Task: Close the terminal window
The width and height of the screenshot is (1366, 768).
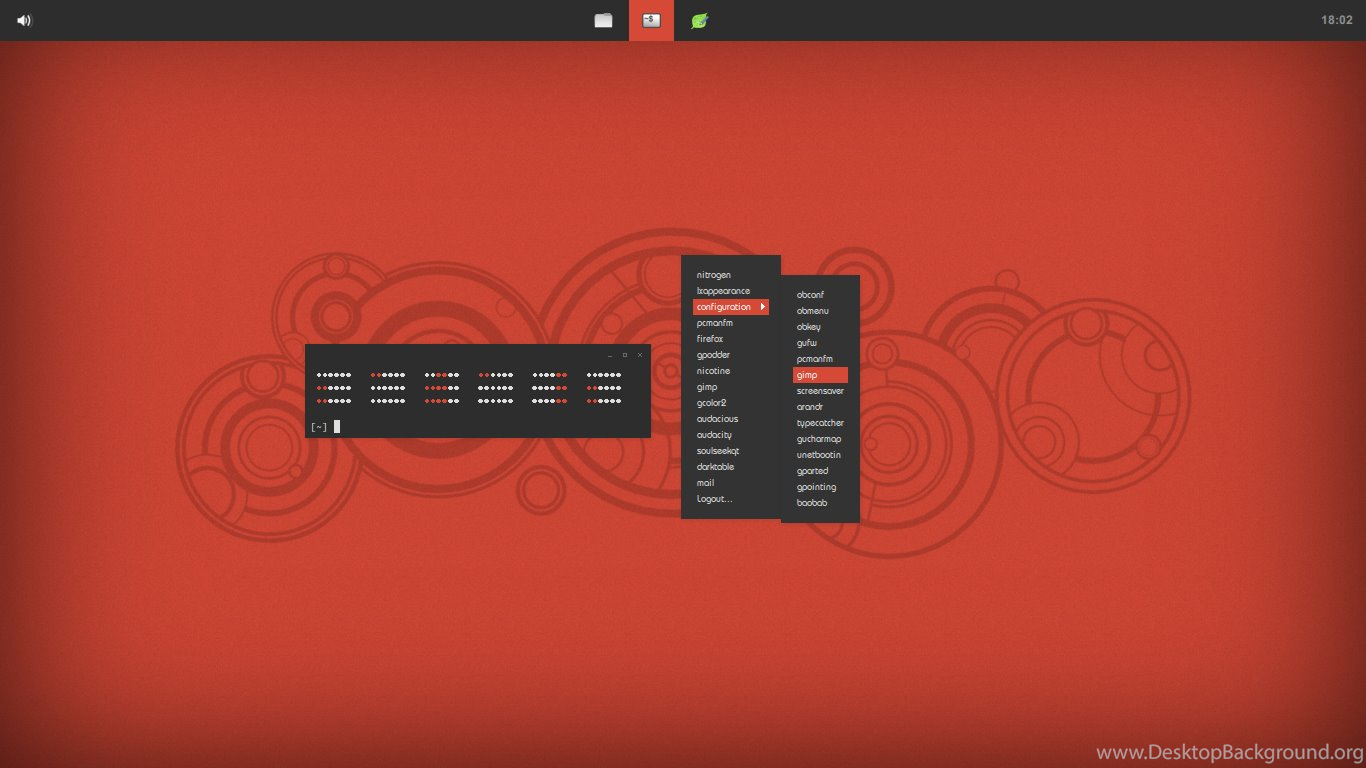Action: (x=640, y=354)
